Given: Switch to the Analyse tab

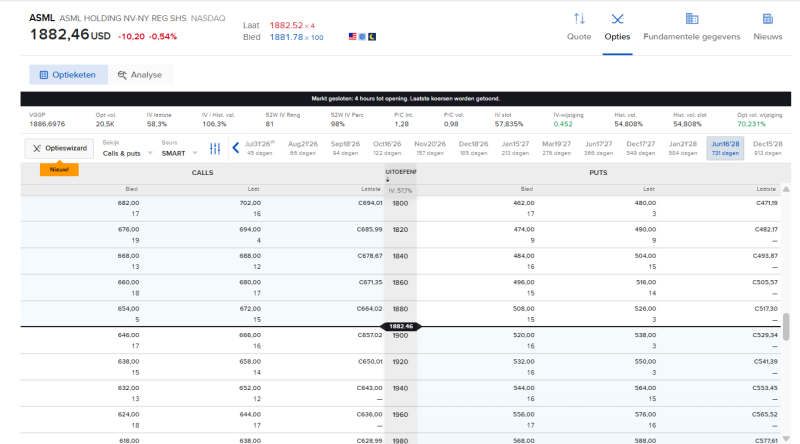Looking at the screenshot, I should pos(140,75).
